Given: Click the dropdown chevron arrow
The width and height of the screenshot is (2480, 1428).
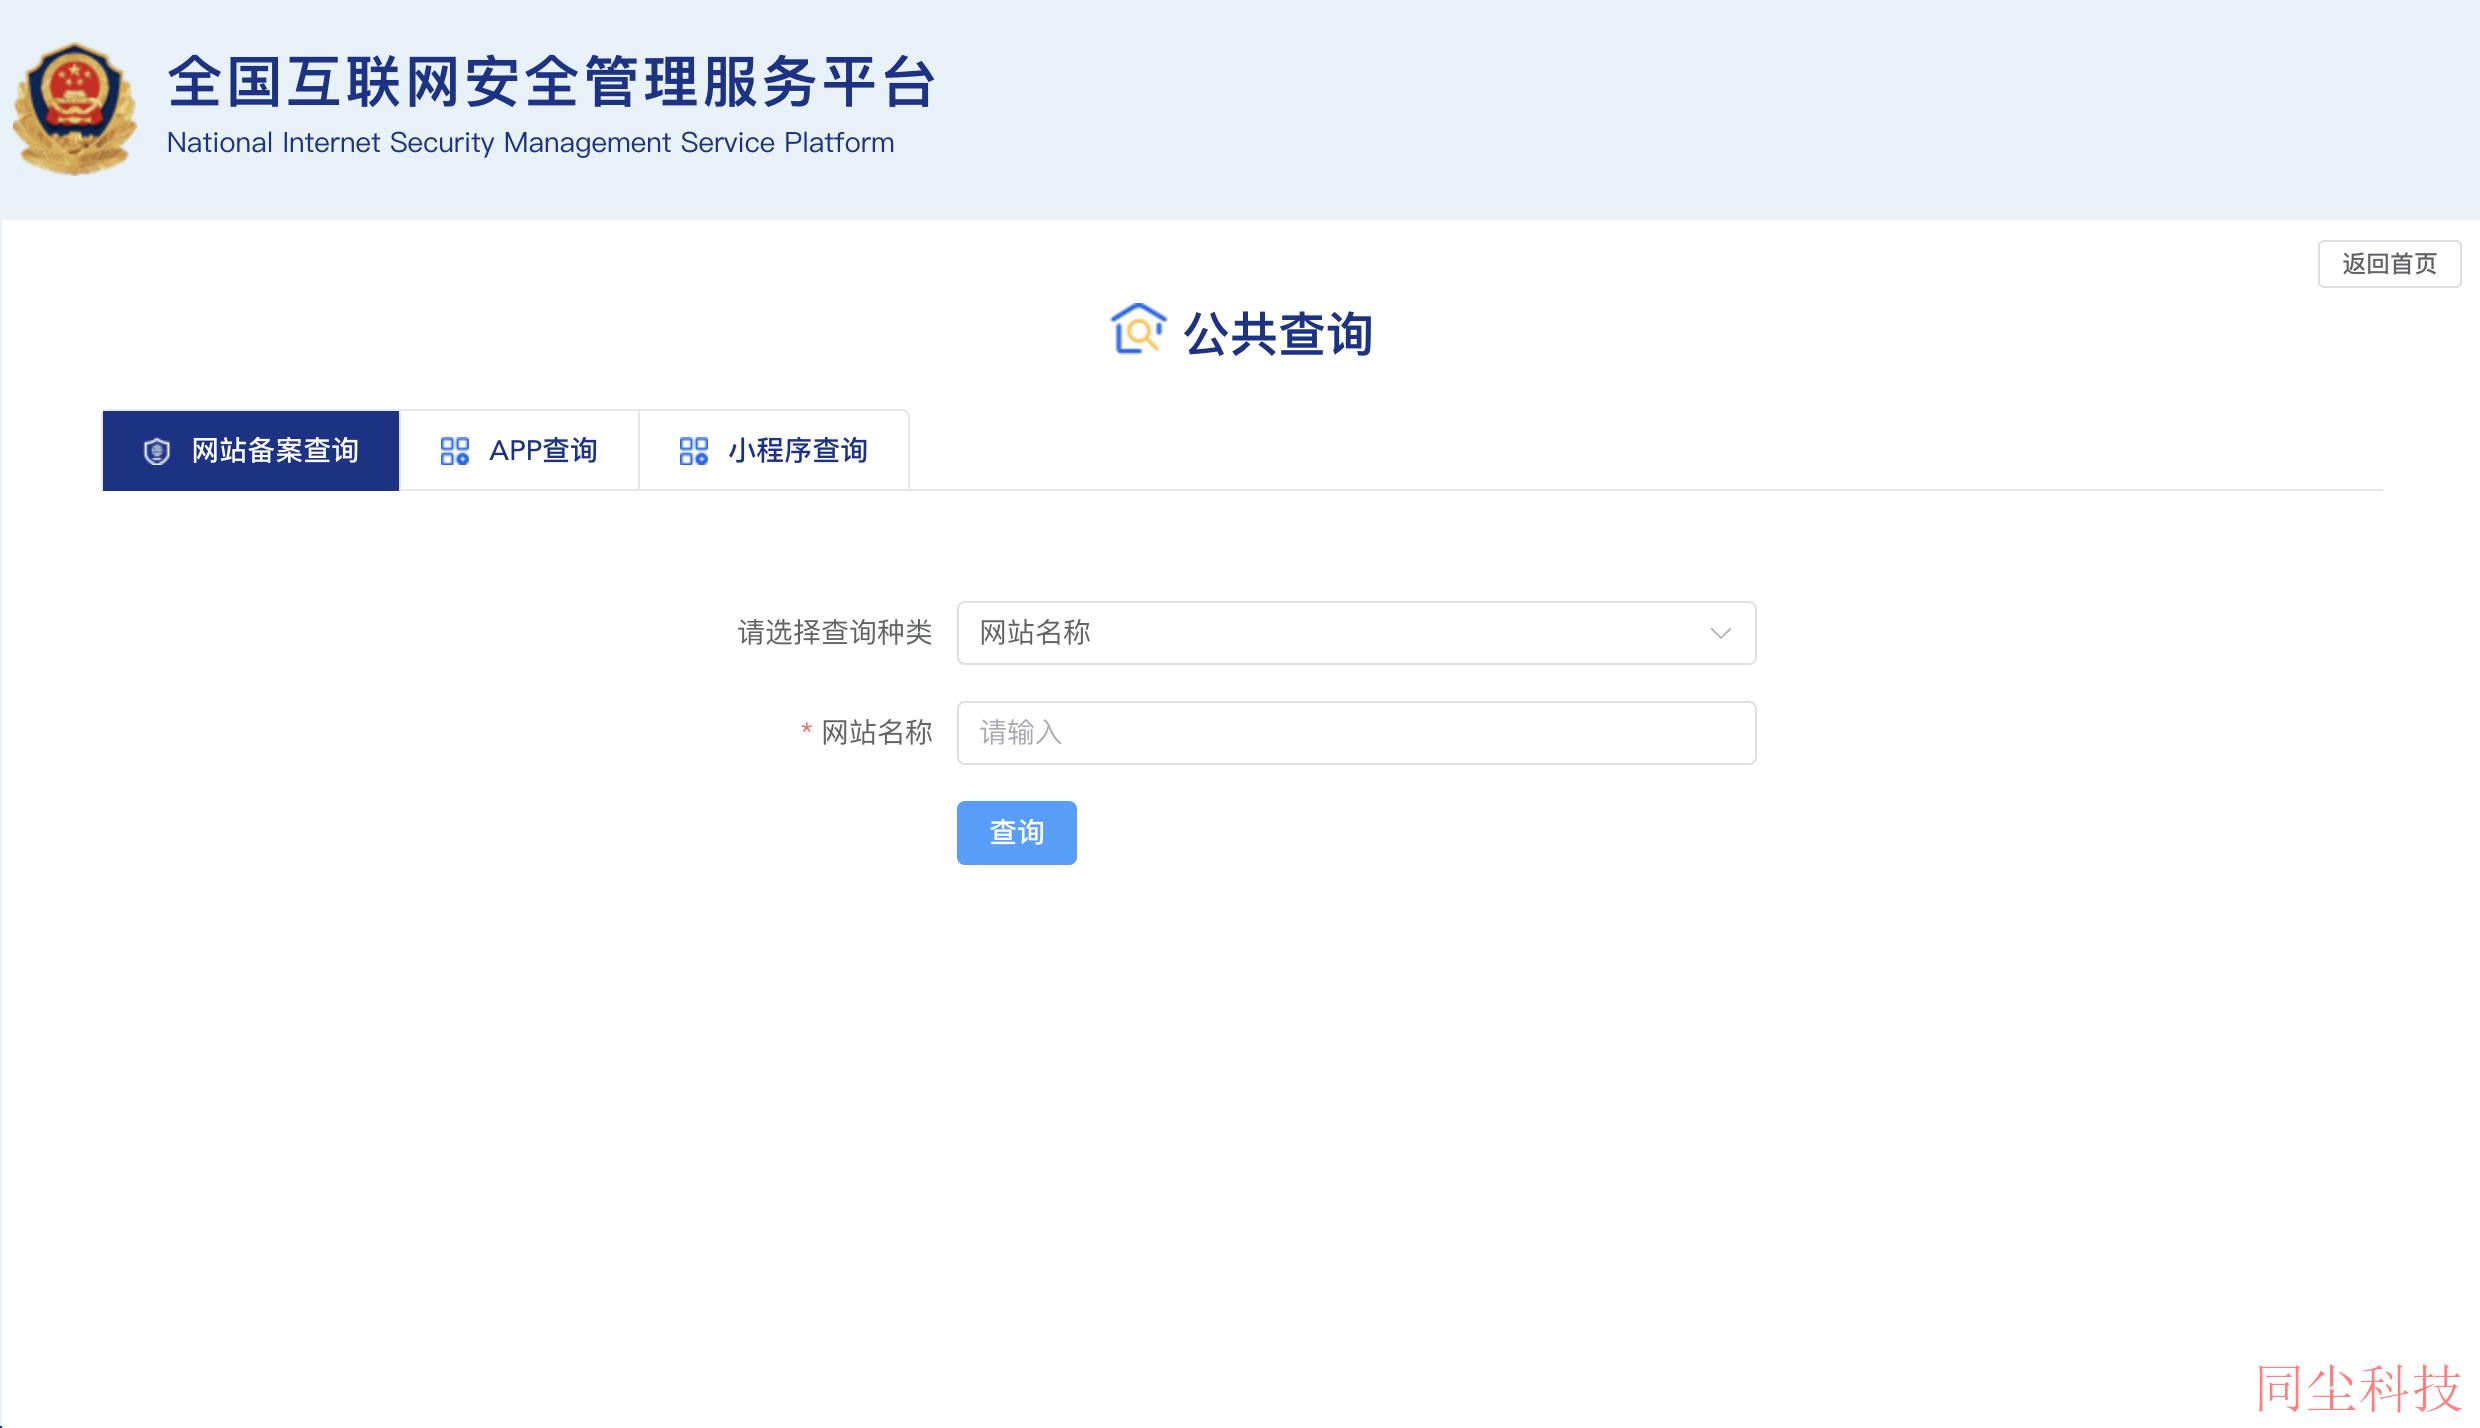Looking at the screenshot, I should pyautogui.click(x=1720, y=633).
